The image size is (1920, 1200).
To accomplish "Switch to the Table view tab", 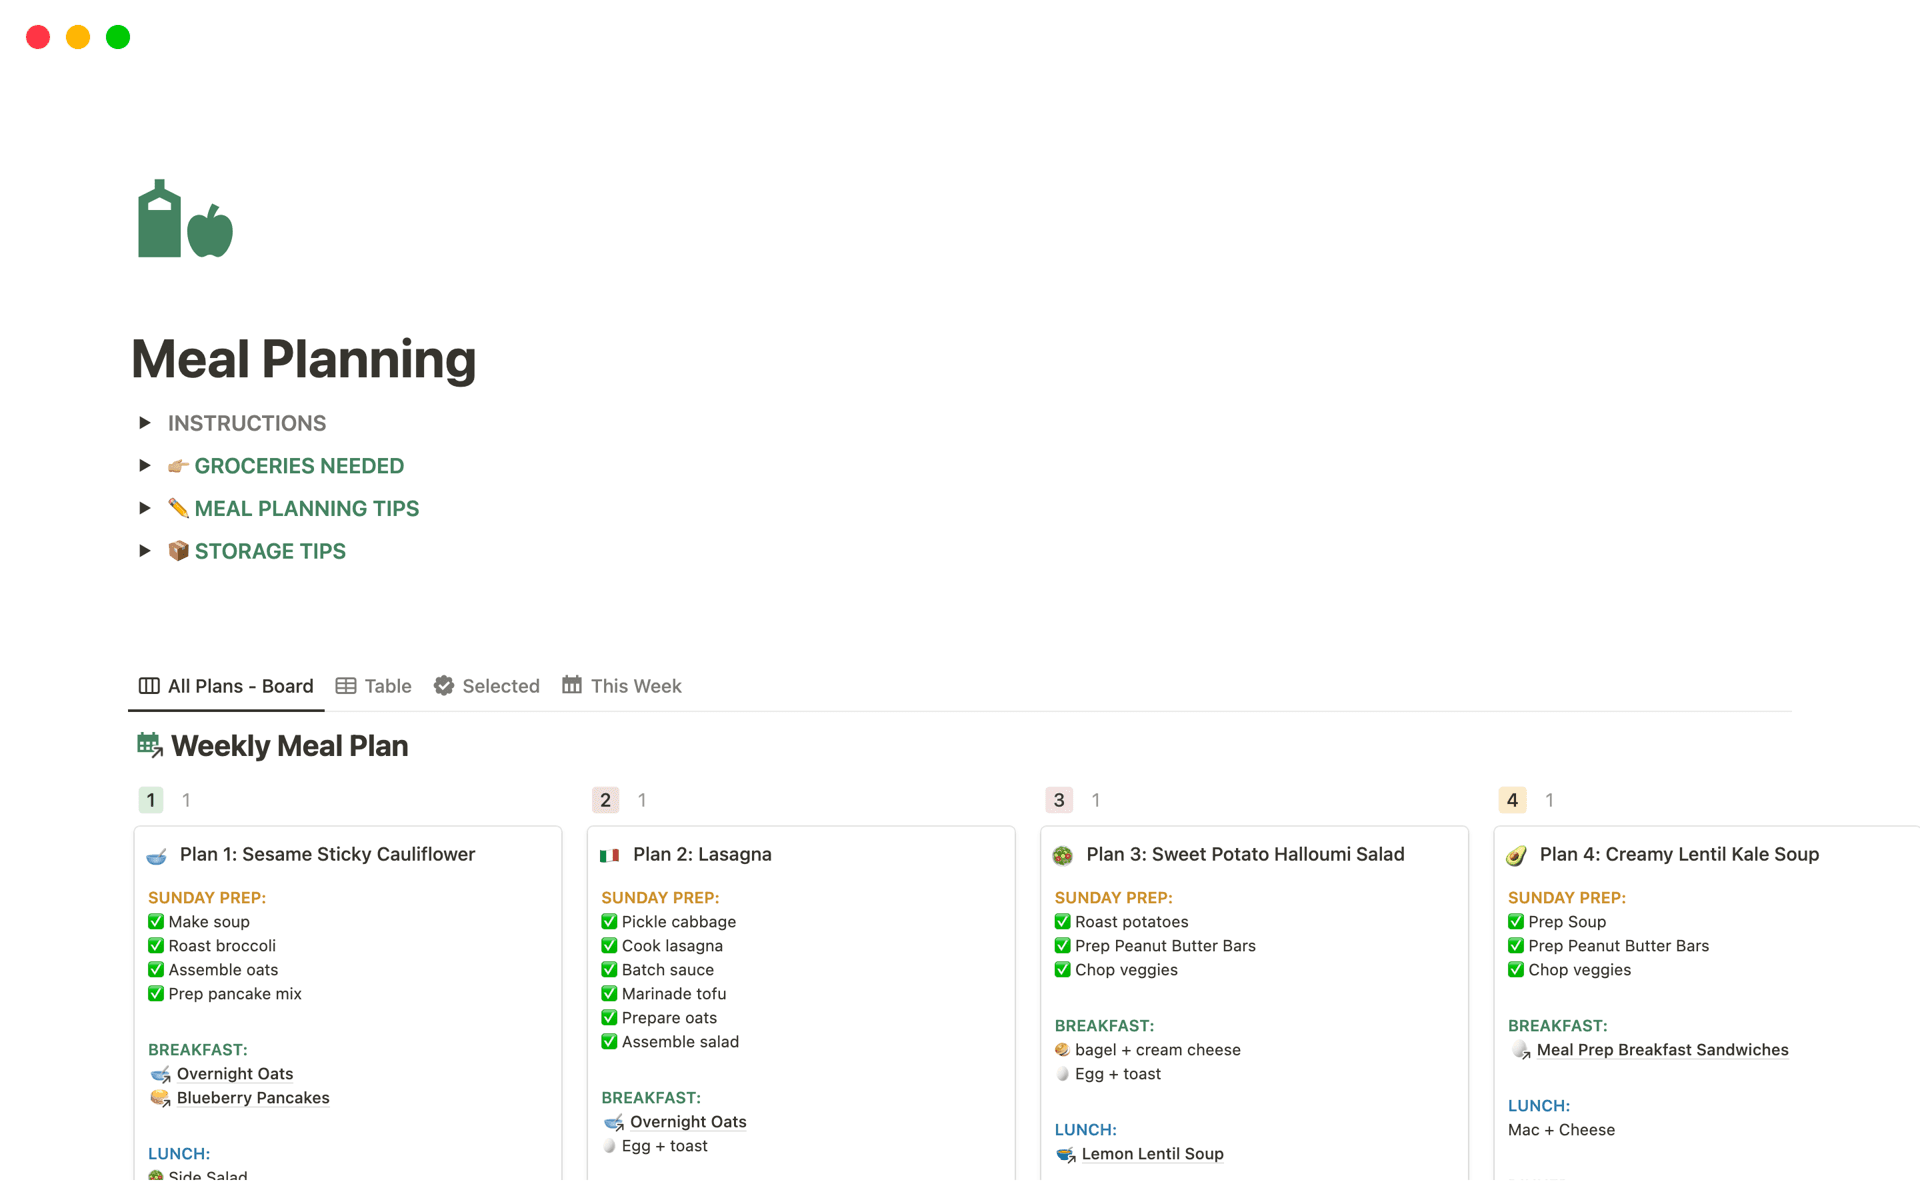I will tap(387, 686).
